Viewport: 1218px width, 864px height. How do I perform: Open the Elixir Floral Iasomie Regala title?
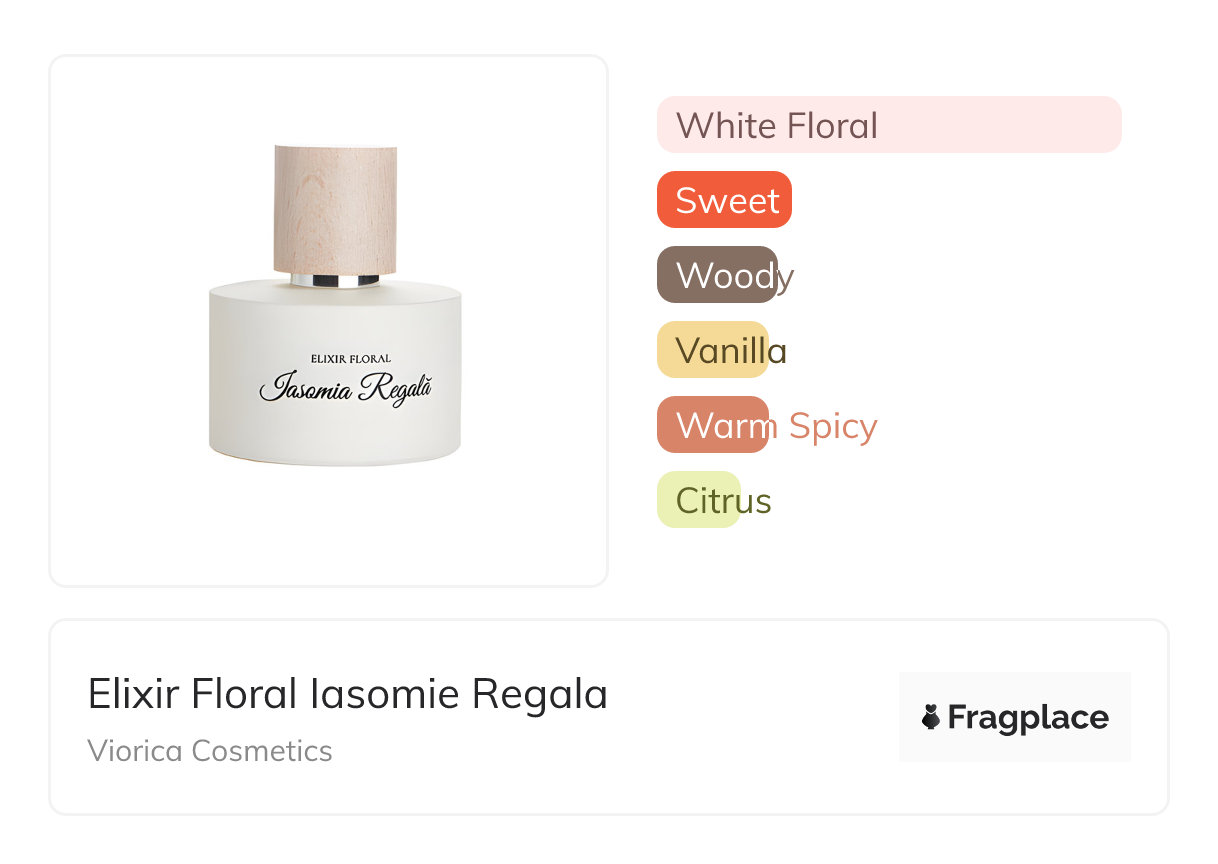(x=348, y=694)
